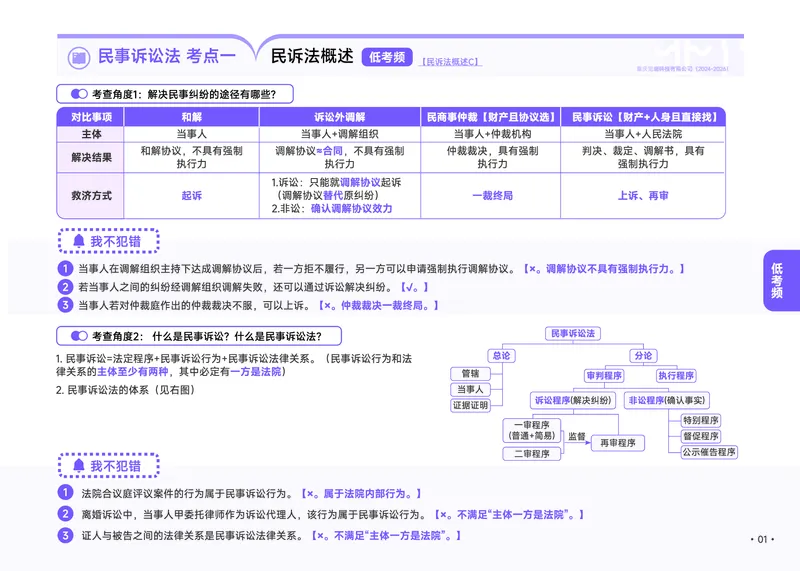
Task: Click the bell icon in the upper 我不犯错 box
Action: pyautogui.click(x=79, y=241)
